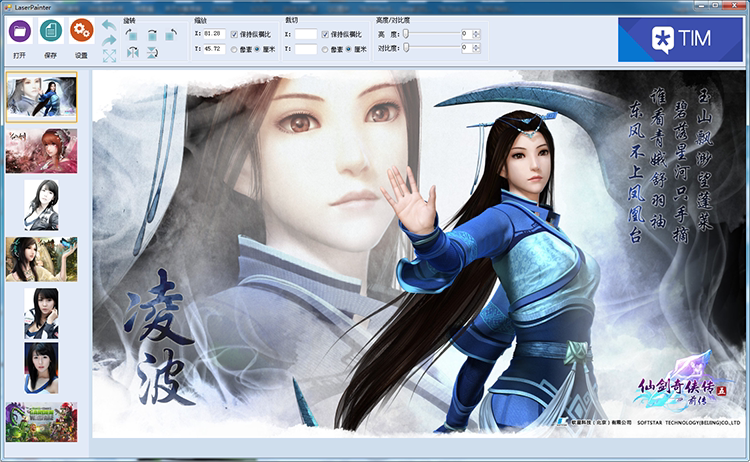The image size is (750, 462).
Task: Click the LaserPainter window title icon
Action: (8, 7)
